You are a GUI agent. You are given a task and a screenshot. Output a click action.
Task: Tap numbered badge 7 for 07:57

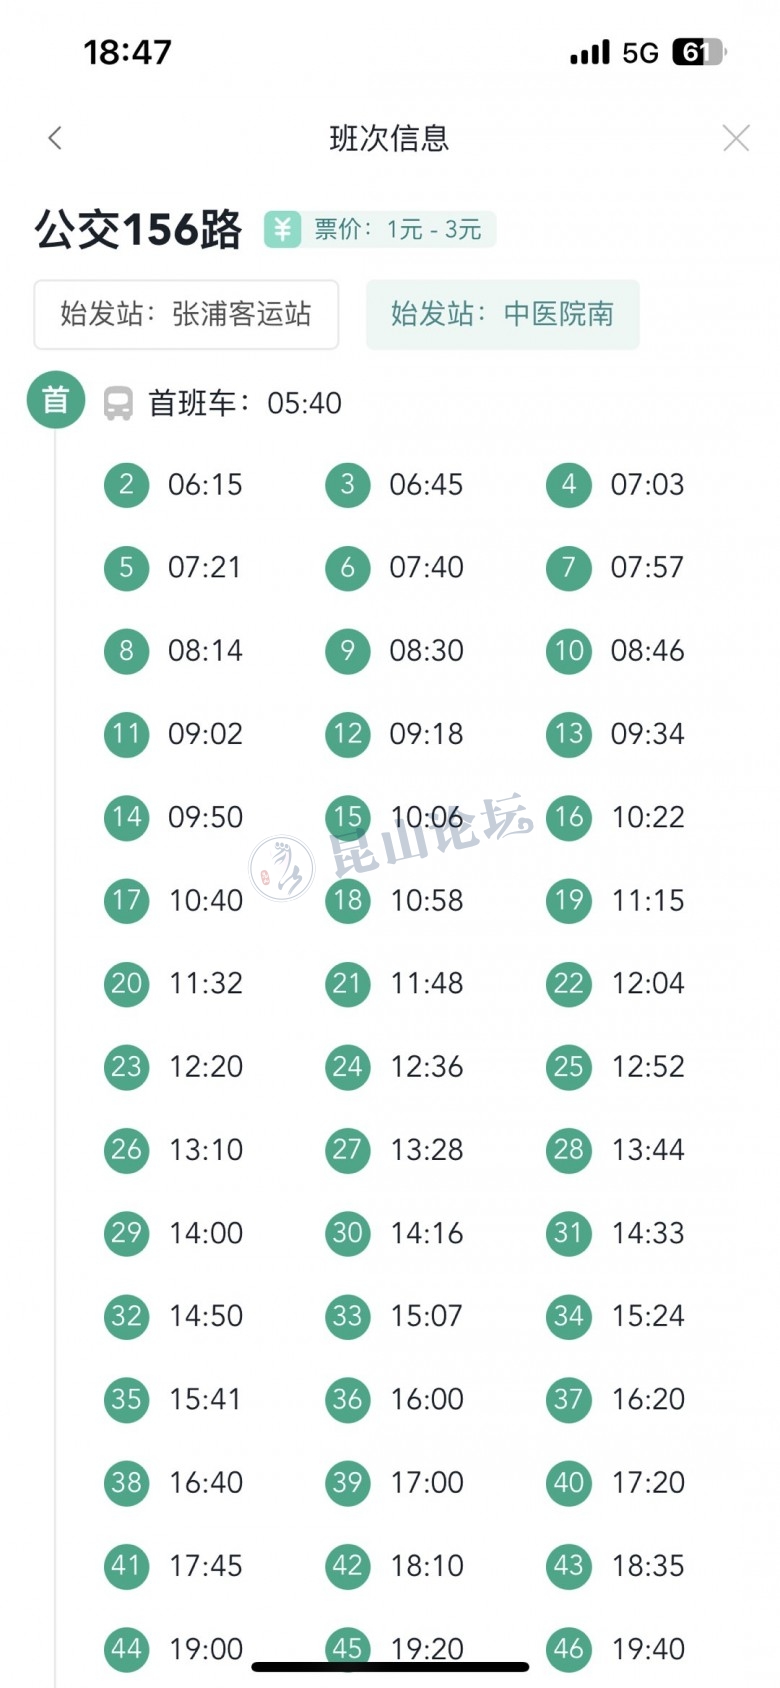(x=568, y=568)
